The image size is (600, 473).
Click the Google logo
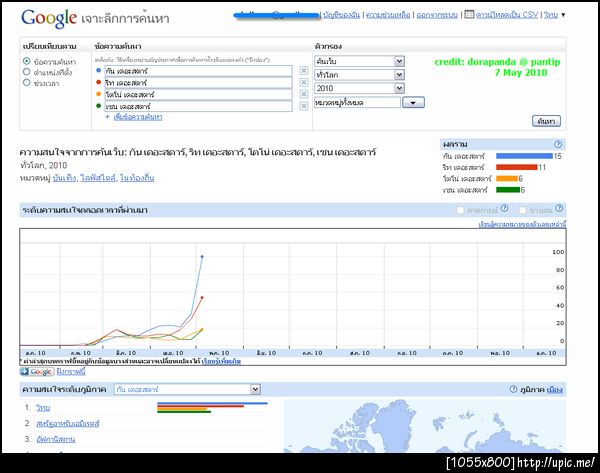coord(49,18)
